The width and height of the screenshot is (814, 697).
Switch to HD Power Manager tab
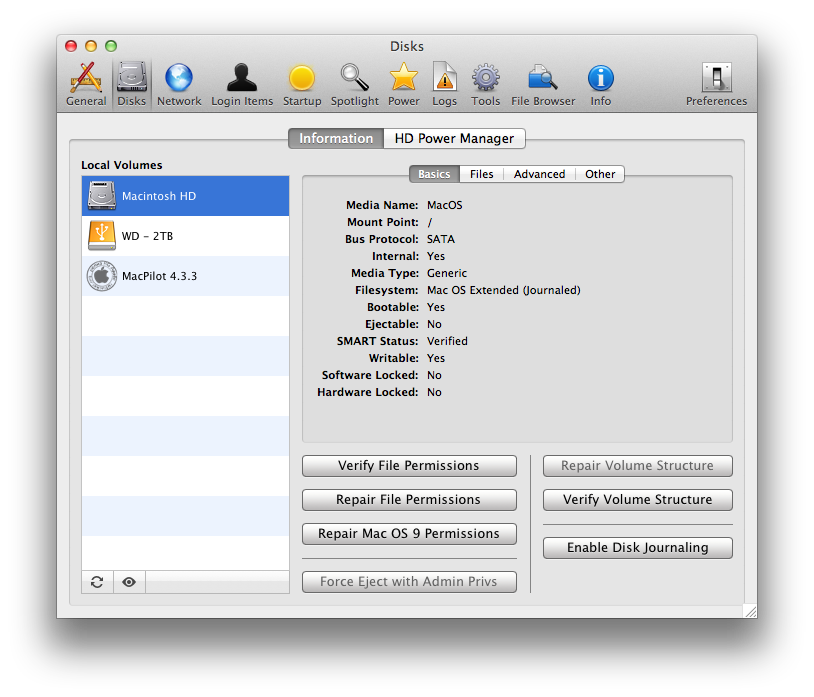click(454, 139)
